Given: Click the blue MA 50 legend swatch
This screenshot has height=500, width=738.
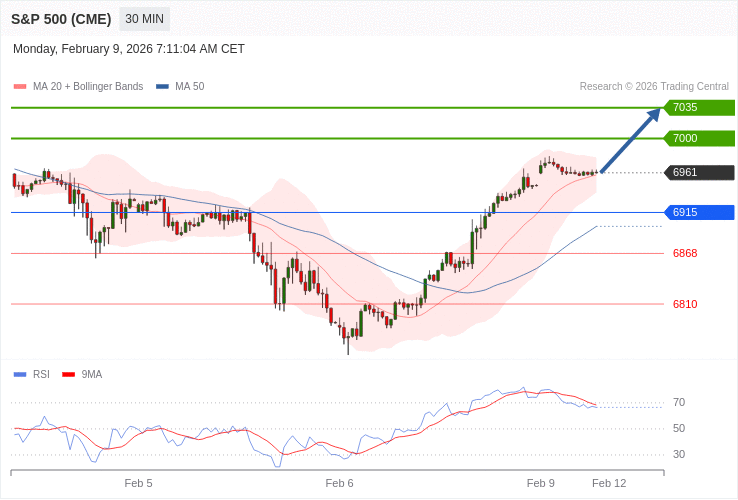Looking at the screenshot, I should coord(162,87).
